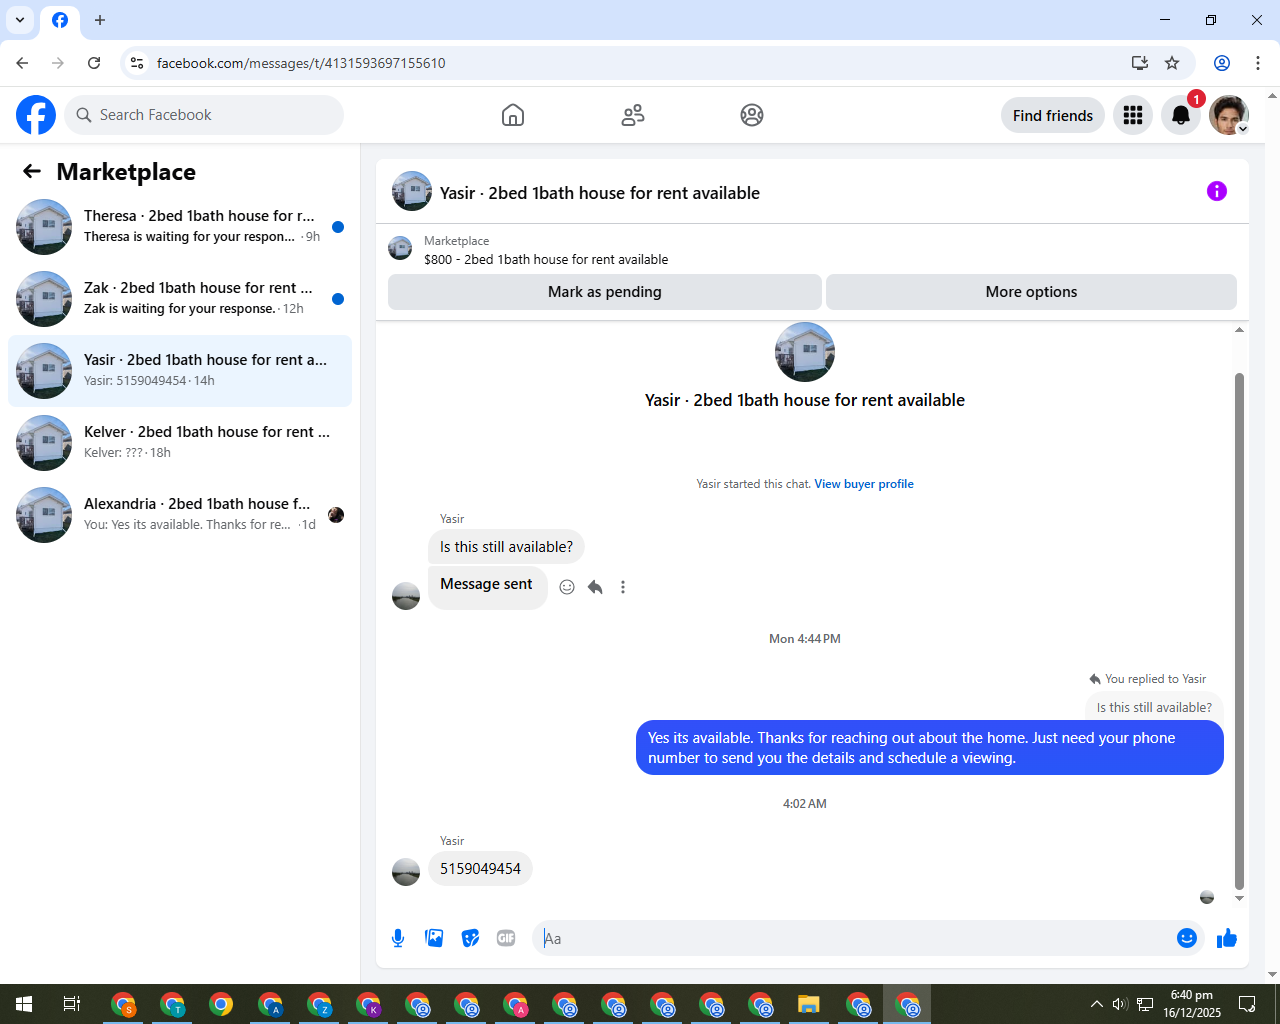Click the address bar URL

[x=301, y=63]
